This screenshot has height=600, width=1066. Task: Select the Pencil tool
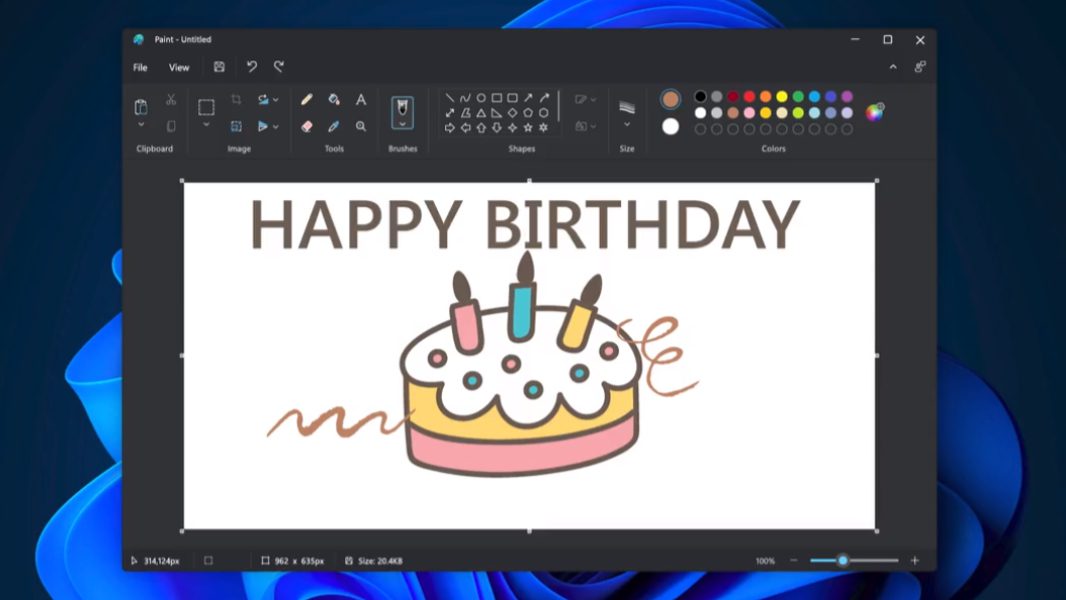click(307, 100)
